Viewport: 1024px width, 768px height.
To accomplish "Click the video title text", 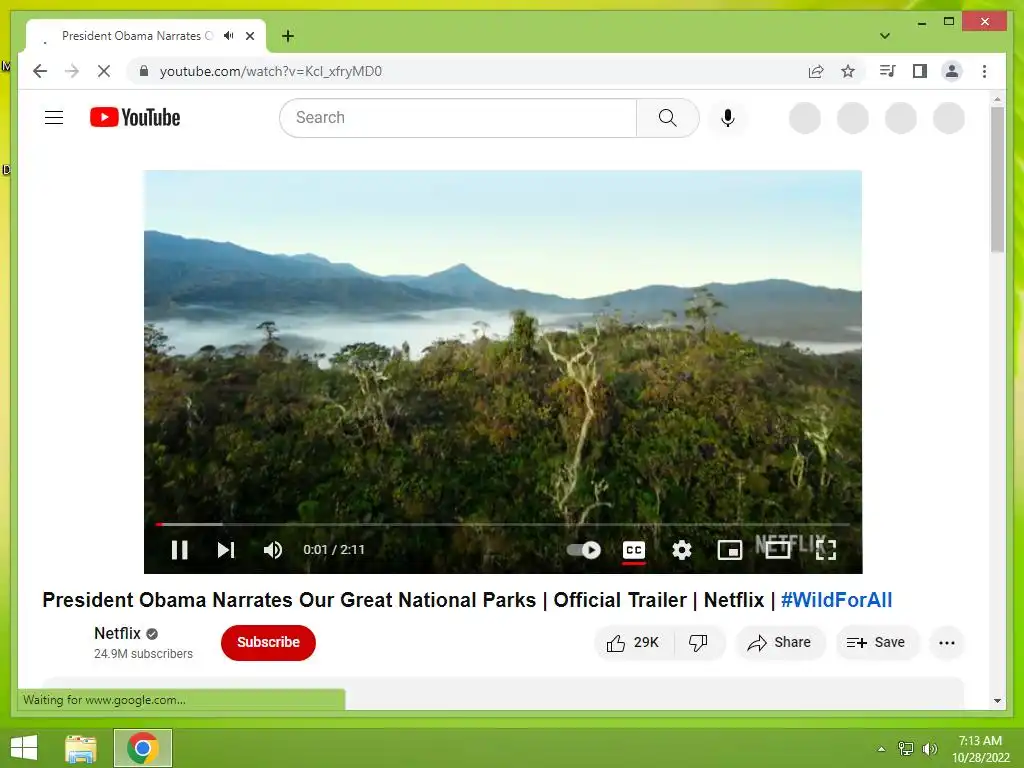I will [x=467, y=600].
